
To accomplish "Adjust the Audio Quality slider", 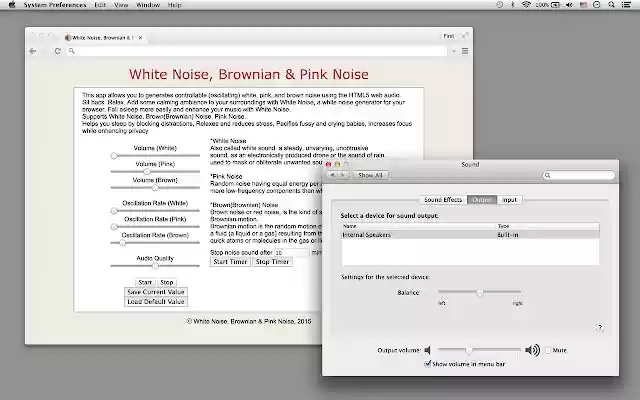I will coord(155,266).
